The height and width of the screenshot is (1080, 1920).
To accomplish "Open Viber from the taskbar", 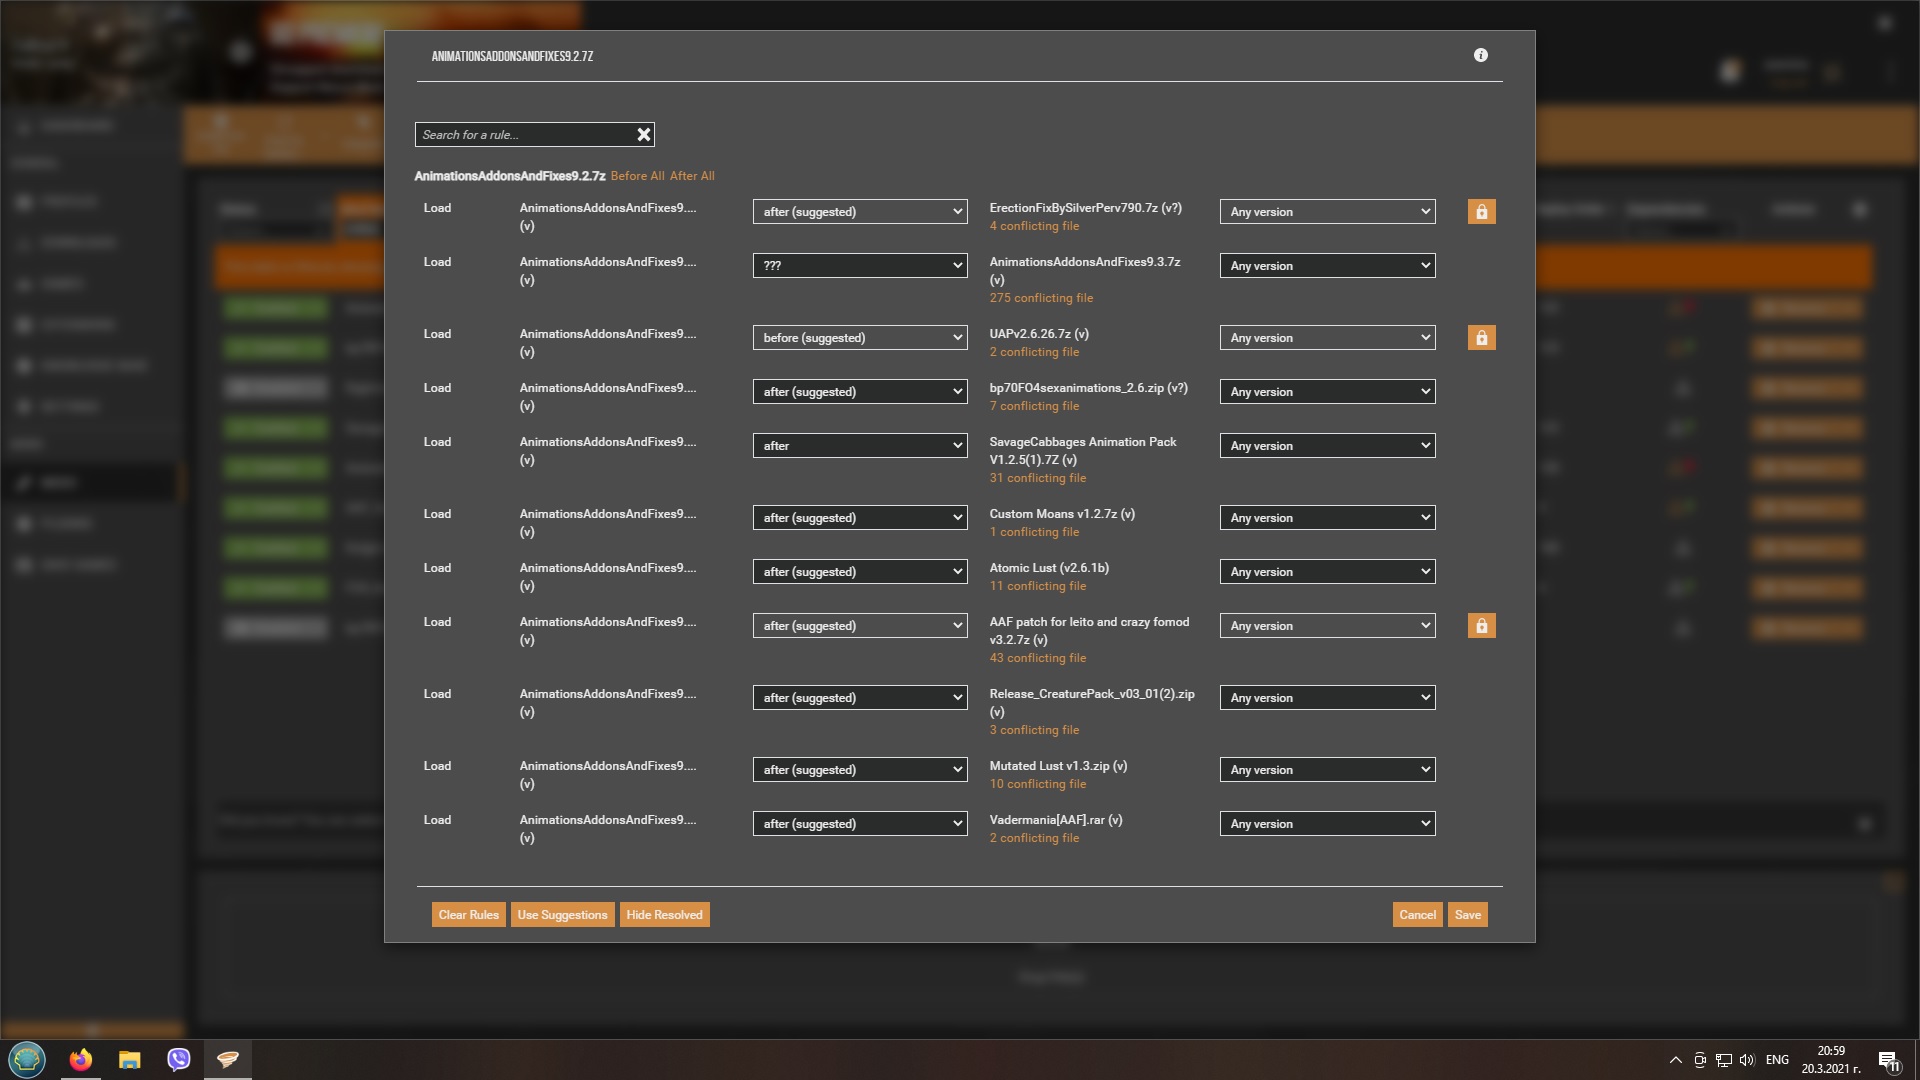I will (x=179, y=1059).
